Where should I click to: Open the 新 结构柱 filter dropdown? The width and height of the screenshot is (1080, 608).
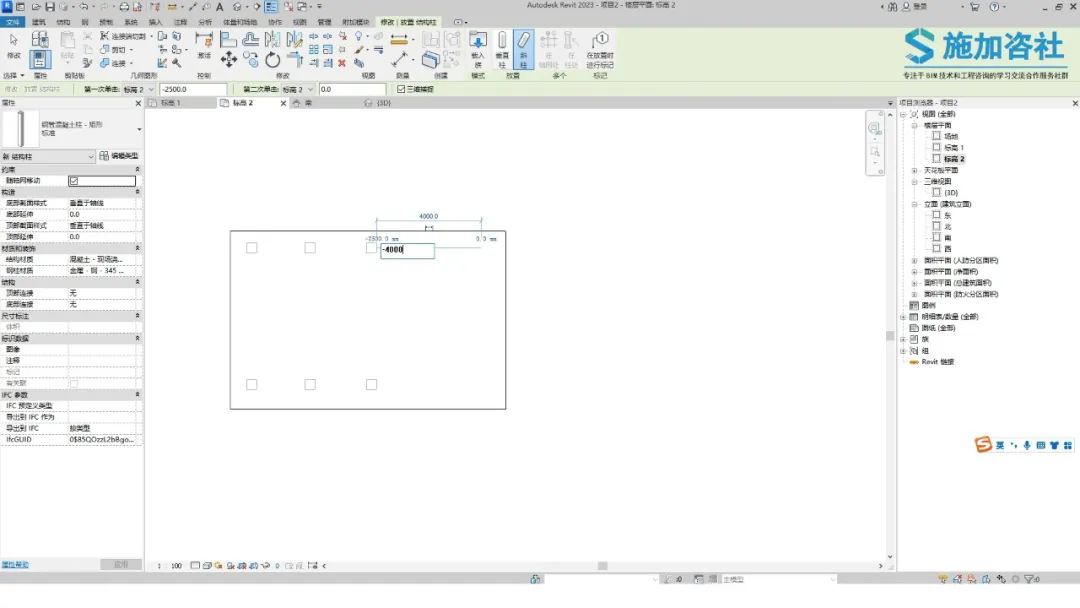48,157
